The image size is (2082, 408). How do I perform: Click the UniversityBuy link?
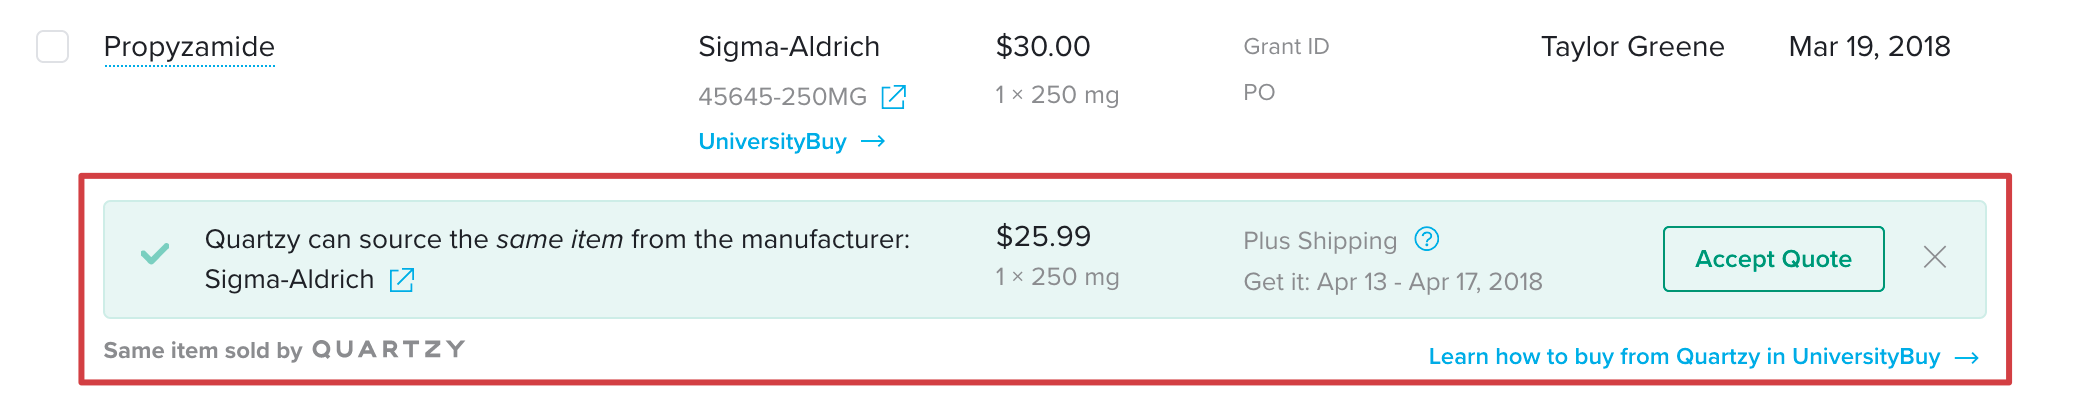772,142
